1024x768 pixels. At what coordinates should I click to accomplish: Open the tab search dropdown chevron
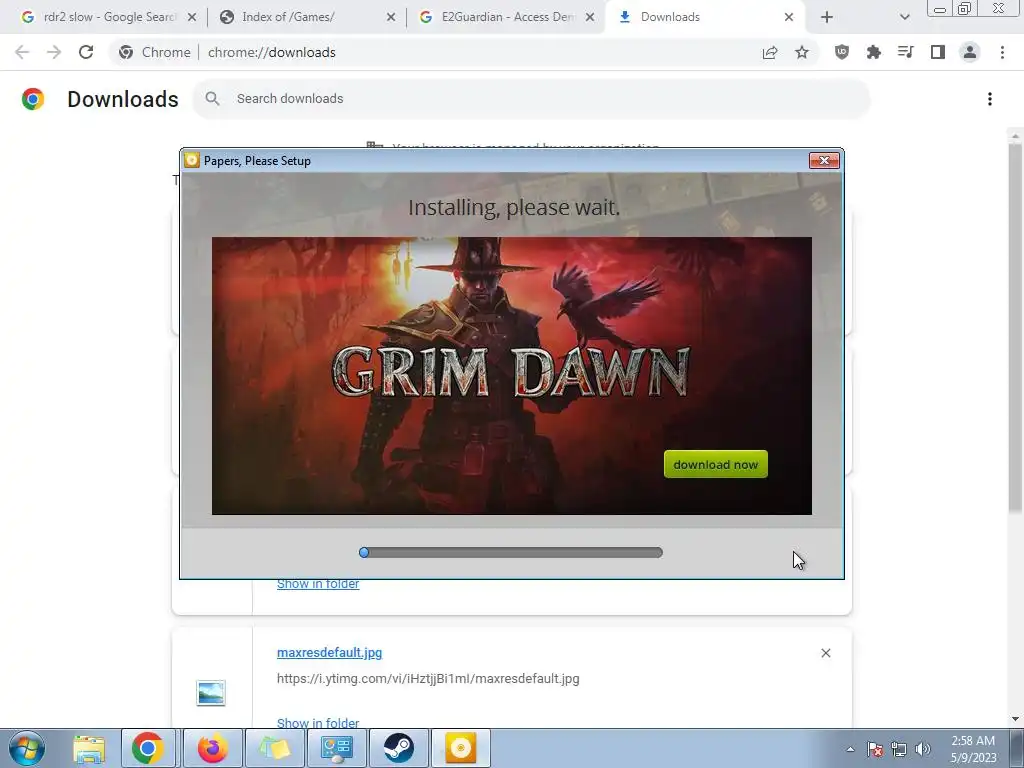tap(904, 18)
